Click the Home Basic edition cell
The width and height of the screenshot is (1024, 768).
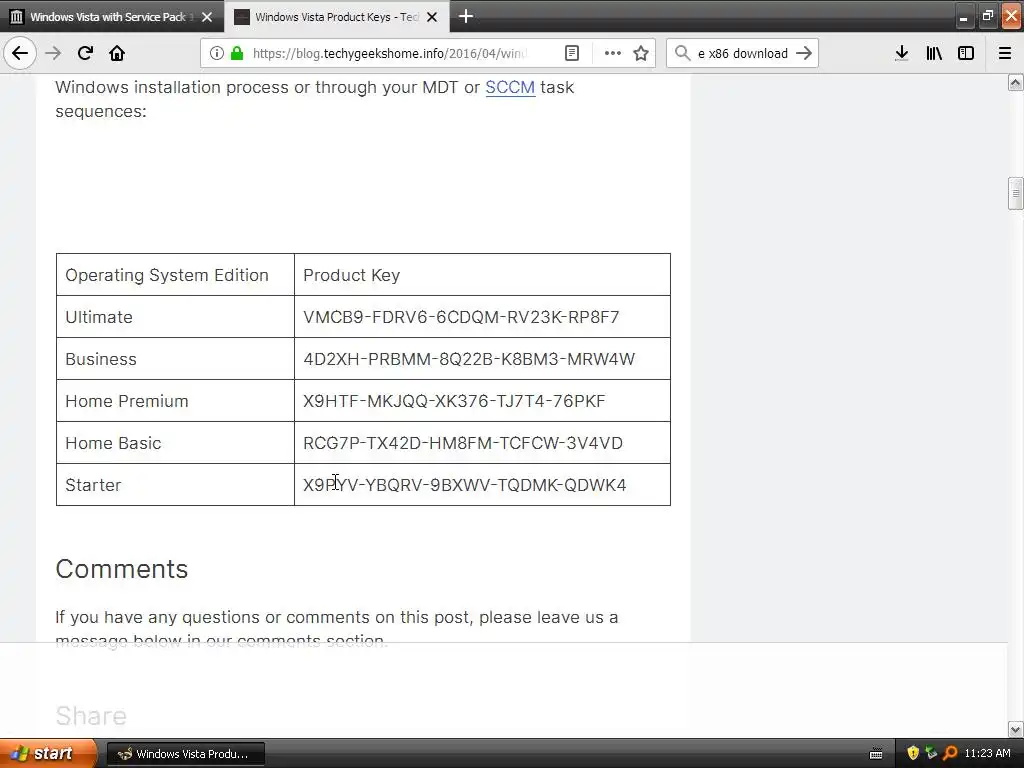pos(175,443)
